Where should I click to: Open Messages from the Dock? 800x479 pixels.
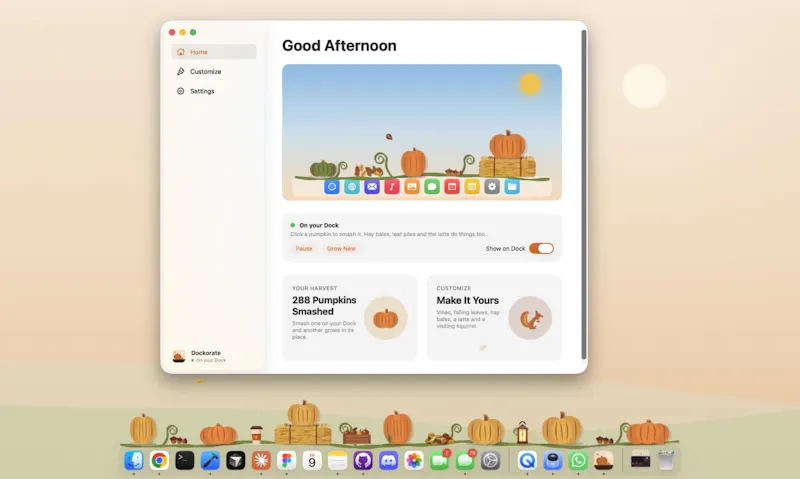coord(465,461)
